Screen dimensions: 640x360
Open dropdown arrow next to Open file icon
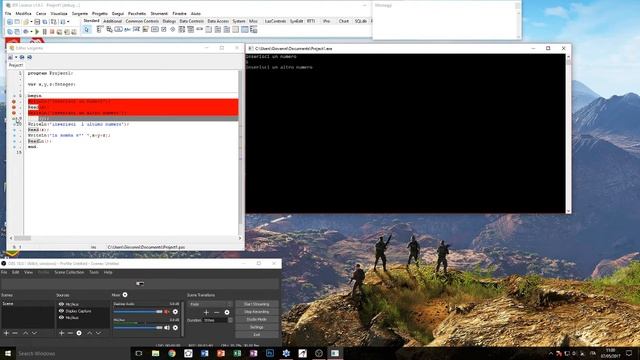(31, 22)
